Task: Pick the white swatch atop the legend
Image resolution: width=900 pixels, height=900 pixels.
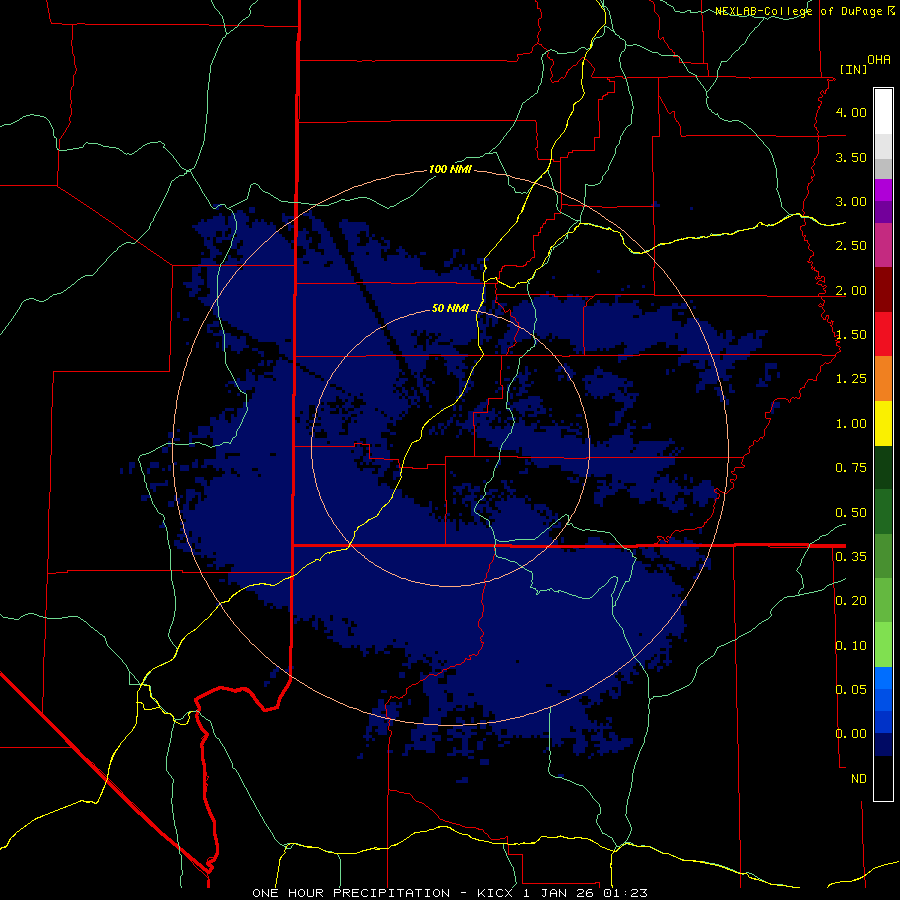Action: 883,112
